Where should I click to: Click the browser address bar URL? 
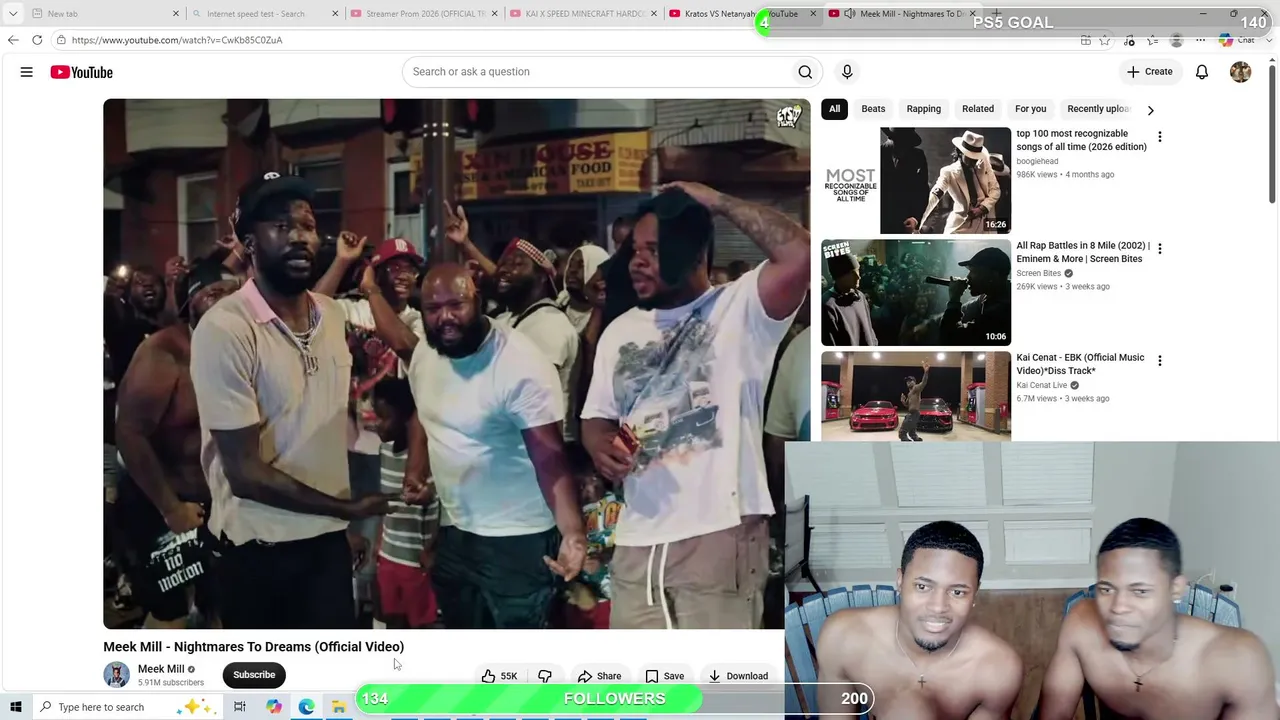pos(177,40)
